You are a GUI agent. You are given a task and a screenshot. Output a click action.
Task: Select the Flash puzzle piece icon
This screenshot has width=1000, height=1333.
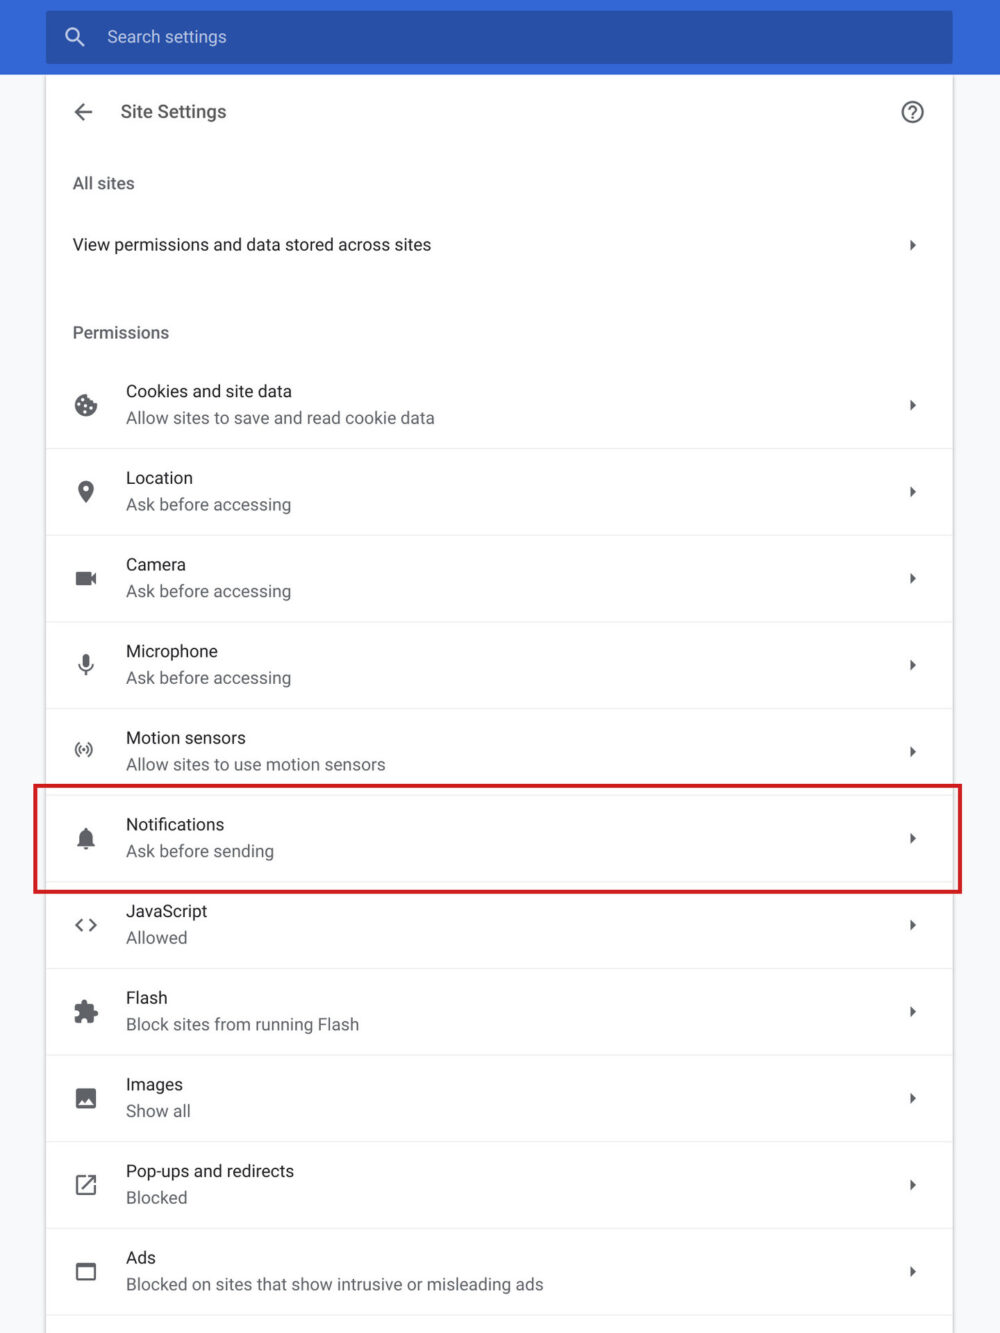point(85,1011)
